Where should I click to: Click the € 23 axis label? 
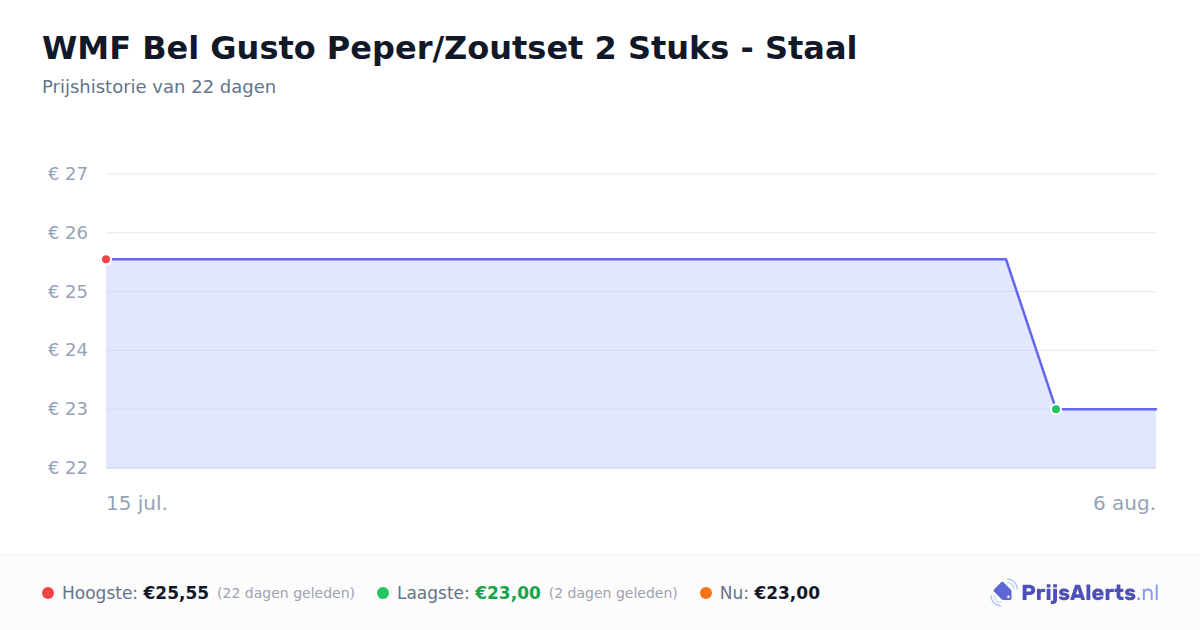(68, 409)
